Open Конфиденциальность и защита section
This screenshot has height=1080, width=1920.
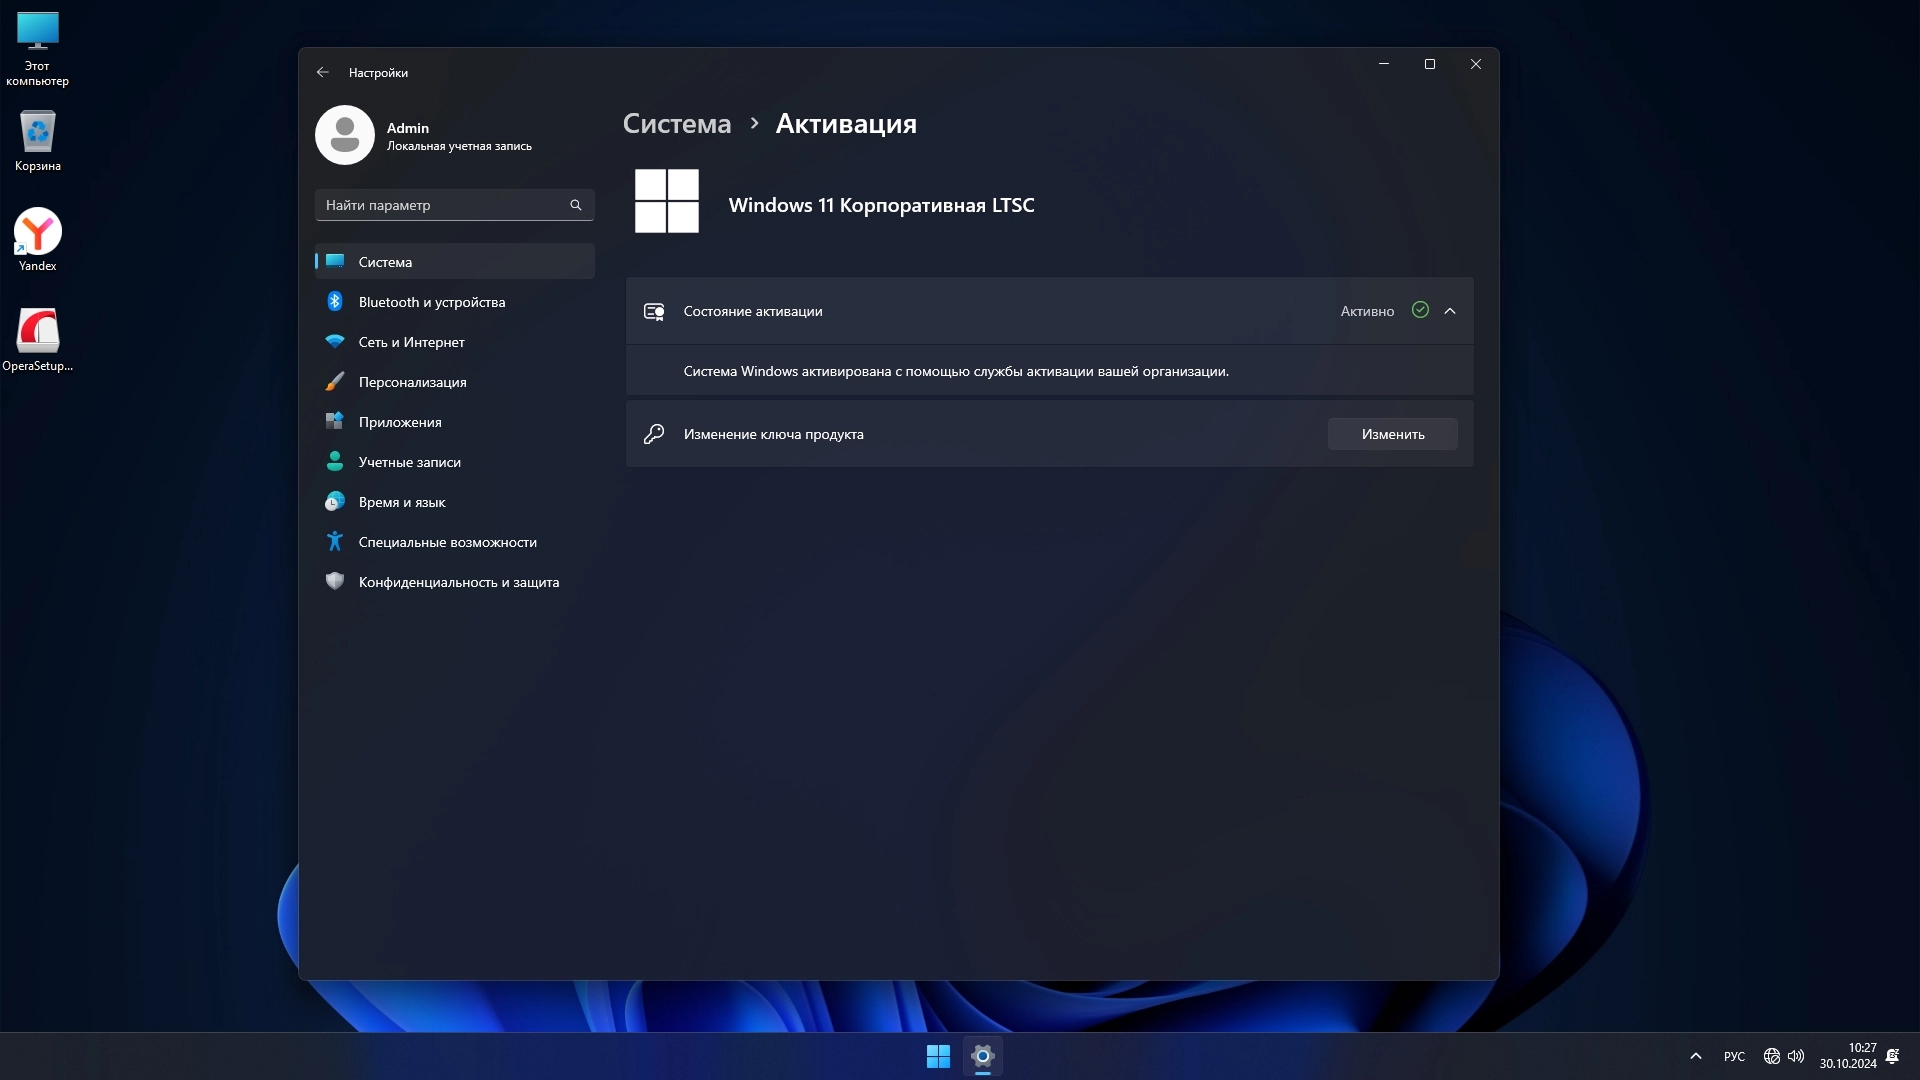tap(458, 582)
